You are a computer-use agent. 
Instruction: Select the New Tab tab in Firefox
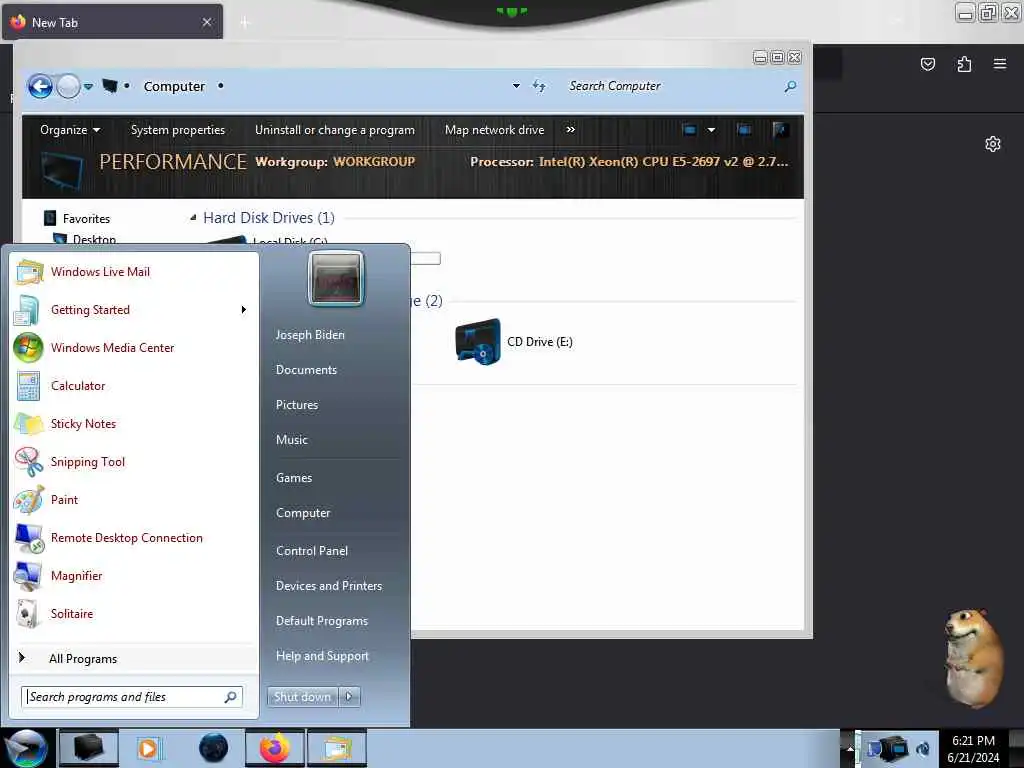tap(112, 22)
